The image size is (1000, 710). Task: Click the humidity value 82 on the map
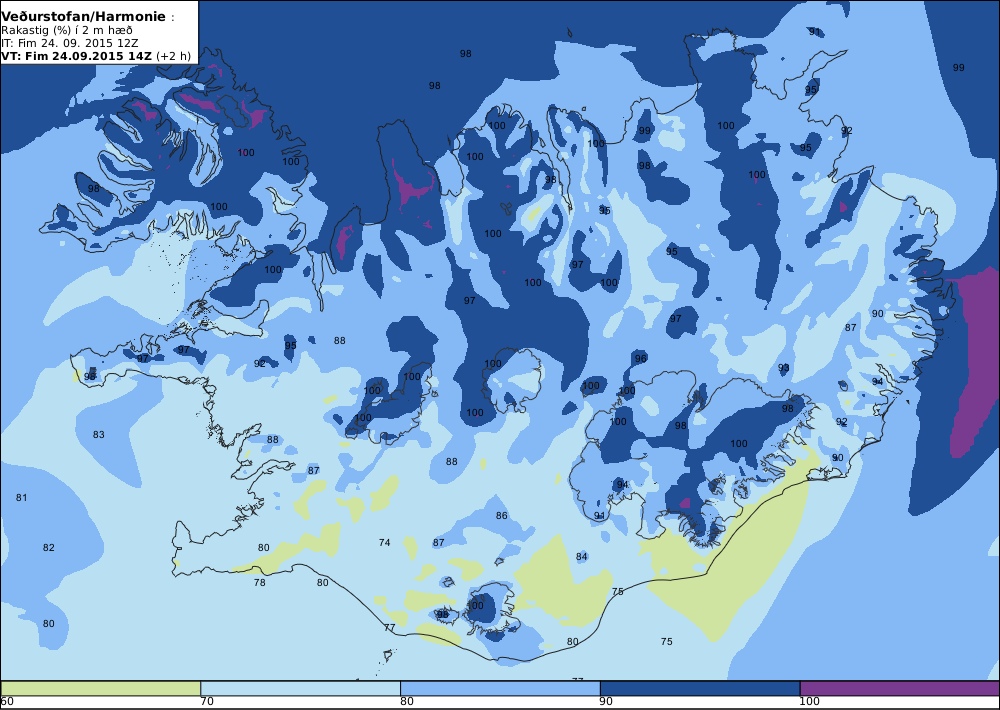point(48,548)
